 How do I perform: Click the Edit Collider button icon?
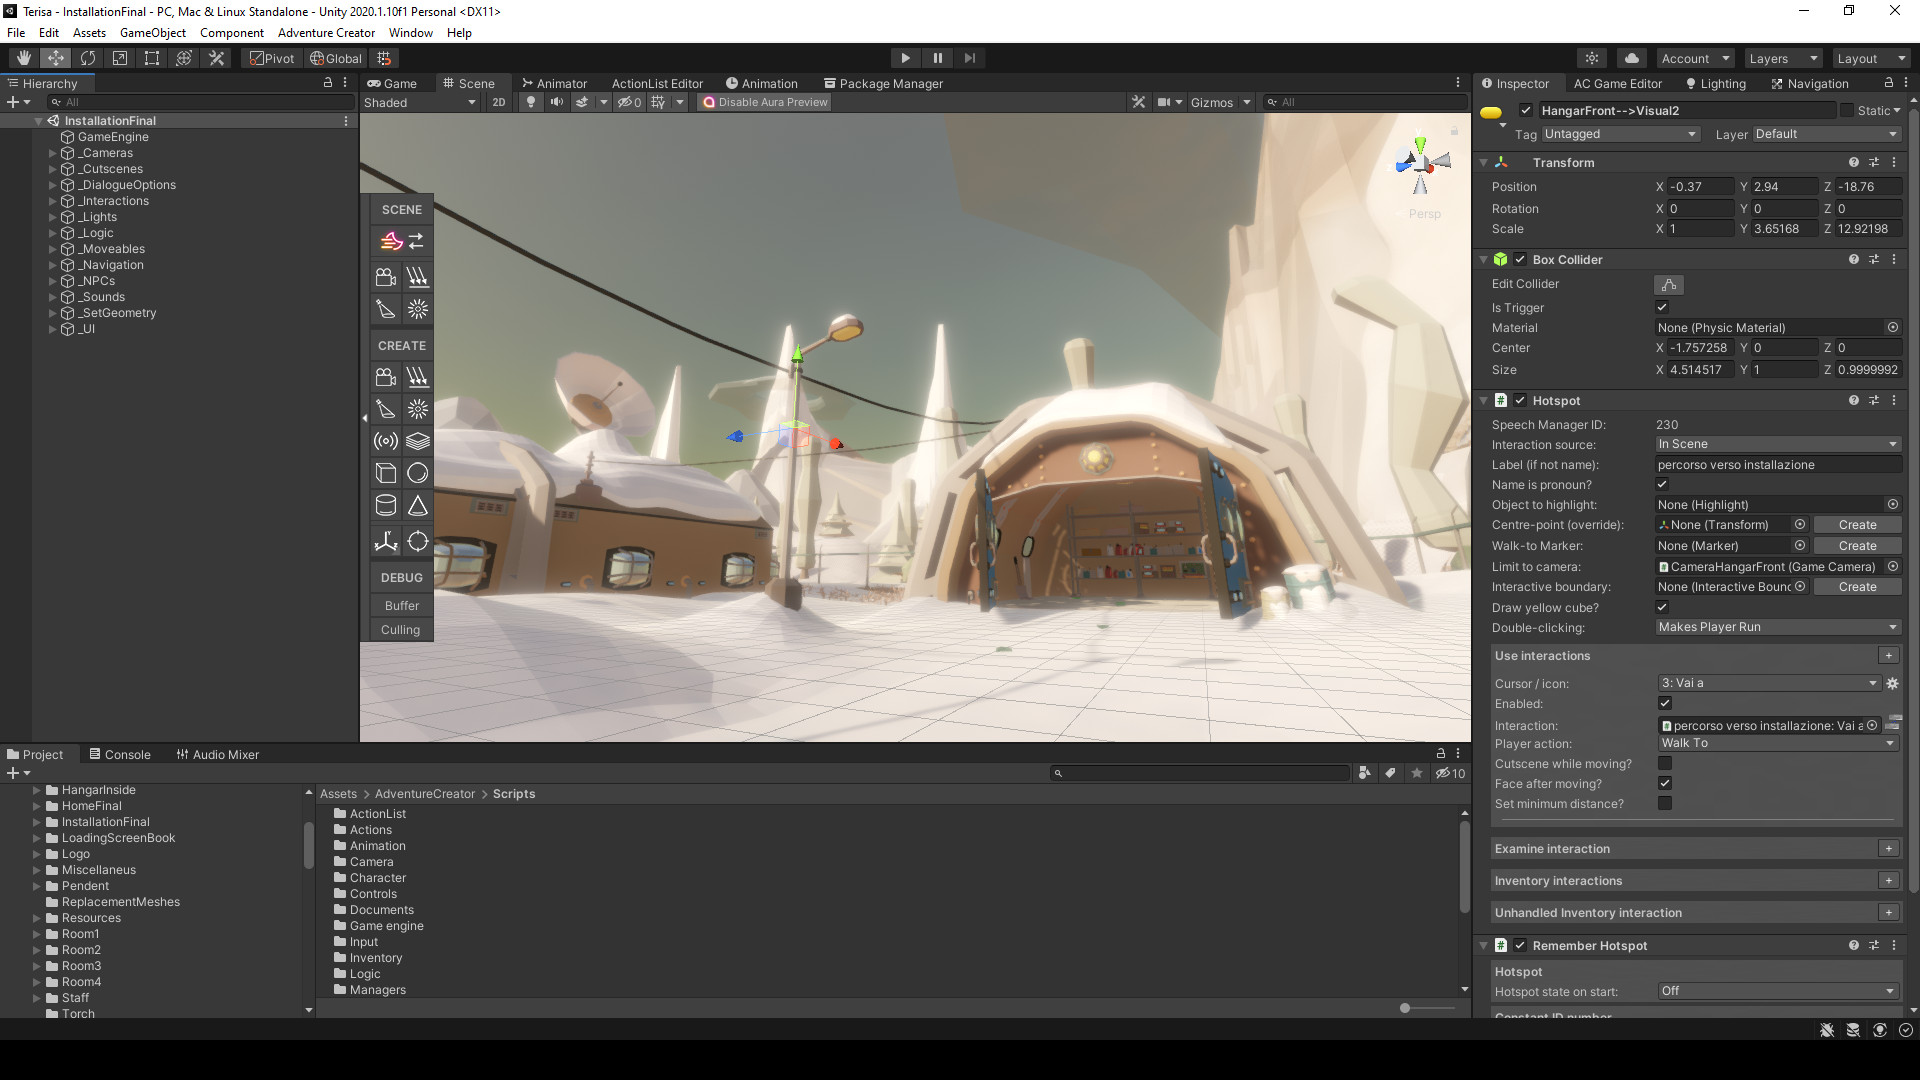(x=1669, y=284)
